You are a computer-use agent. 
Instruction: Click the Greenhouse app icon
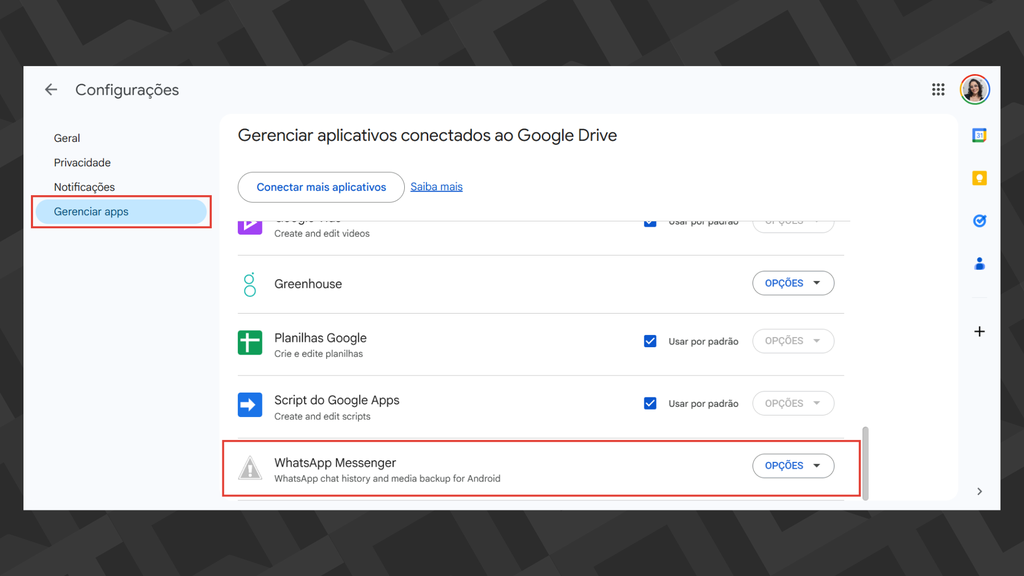[x=249, y=285]
